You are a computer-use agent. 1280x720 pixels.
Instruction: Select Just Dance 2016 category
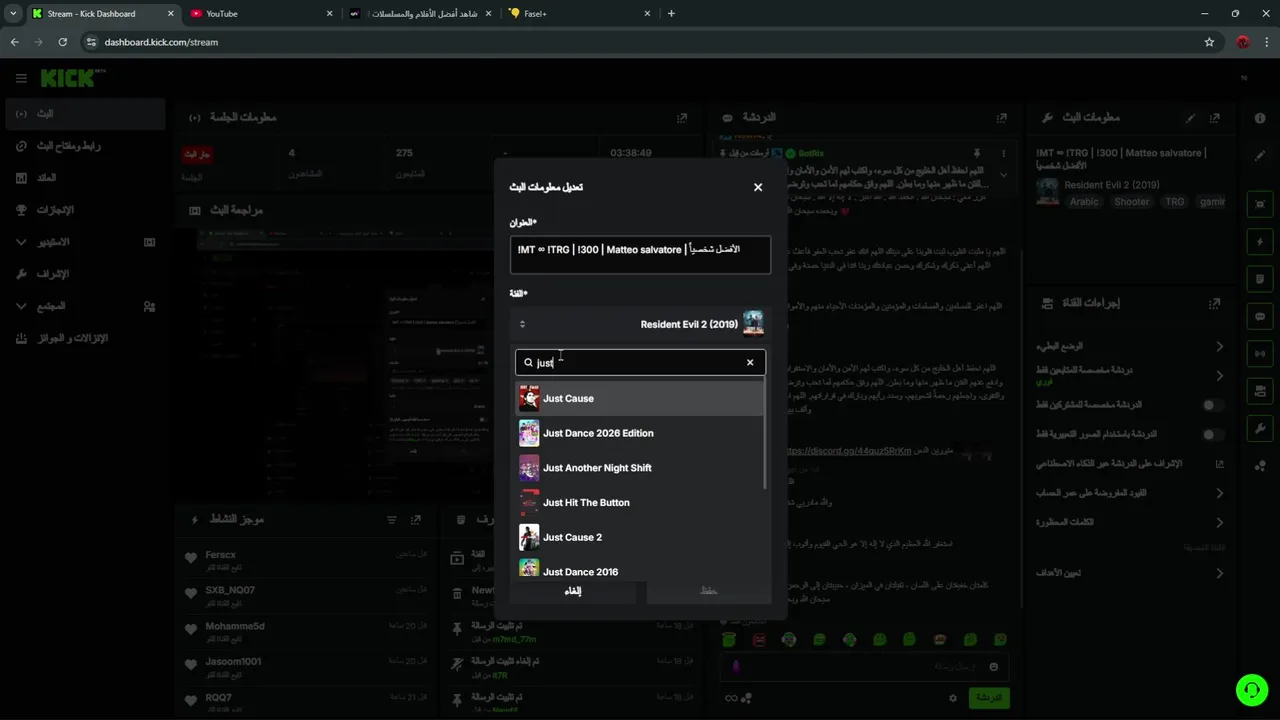coord(640,570)
